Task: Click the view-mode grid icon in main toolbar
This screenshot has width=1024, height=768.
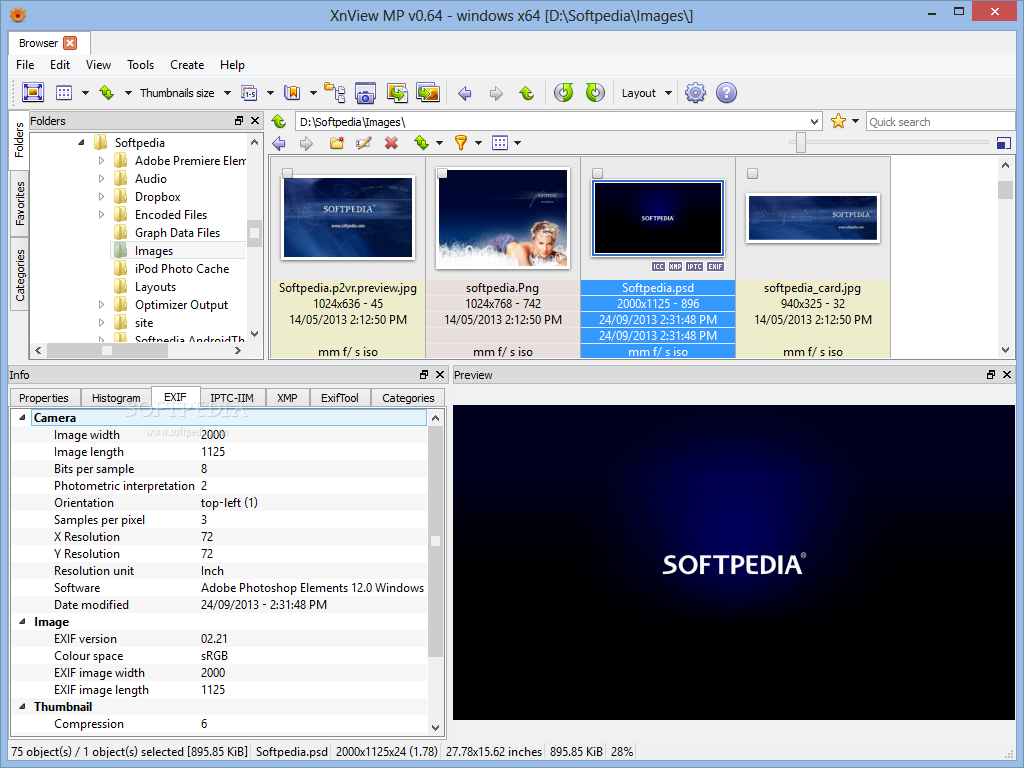Action: (x=64, y=93)
